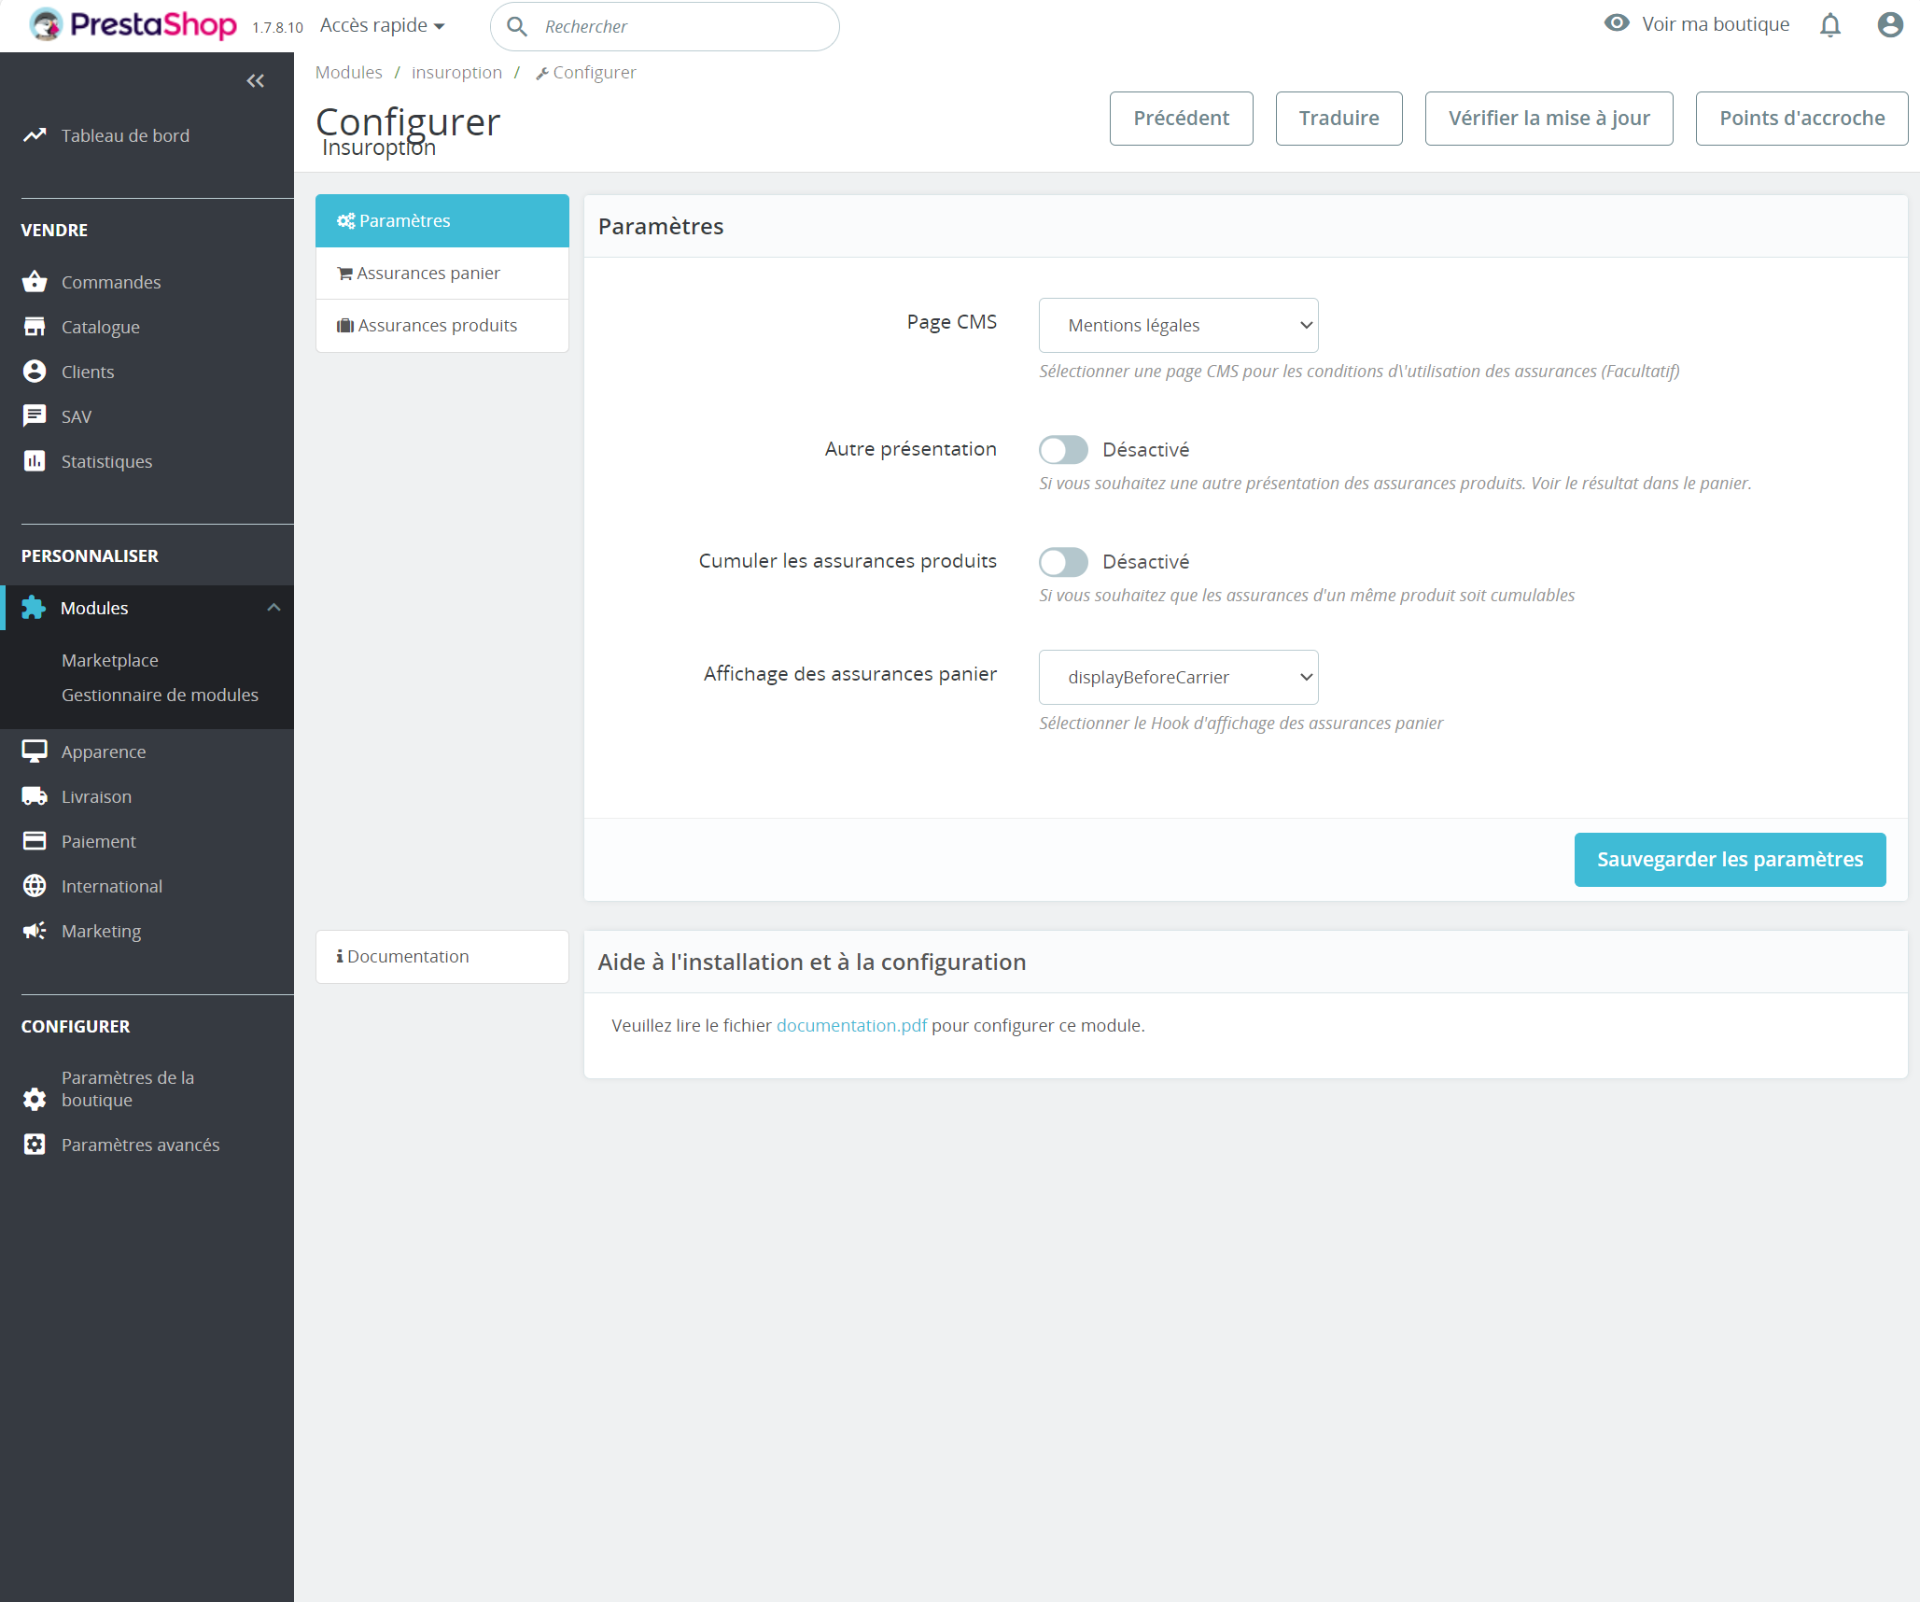Image resolution: width=1920 pixels, height=1602 pixels.
Task: Open the Page CMS dropdown
Action: coord(1177,325)
